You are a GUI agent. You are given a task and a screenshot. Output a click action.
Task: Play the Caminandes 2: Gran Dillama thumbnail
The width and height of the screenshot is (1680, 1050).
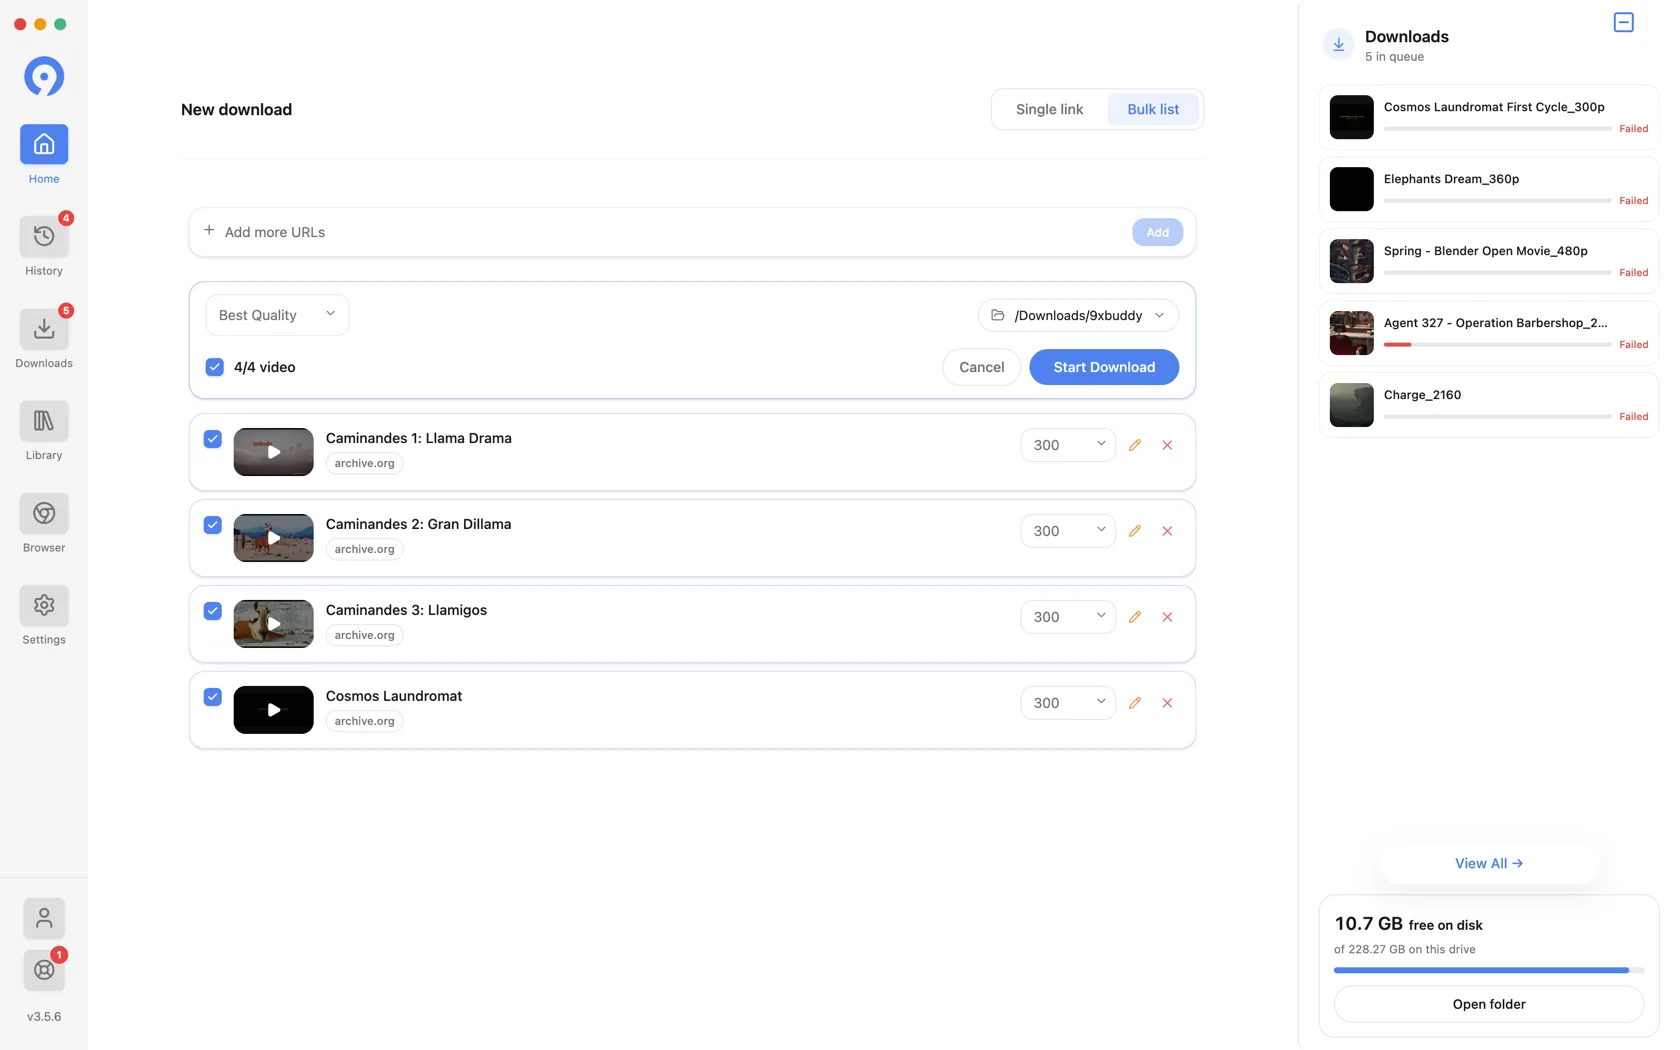point(273,538)
